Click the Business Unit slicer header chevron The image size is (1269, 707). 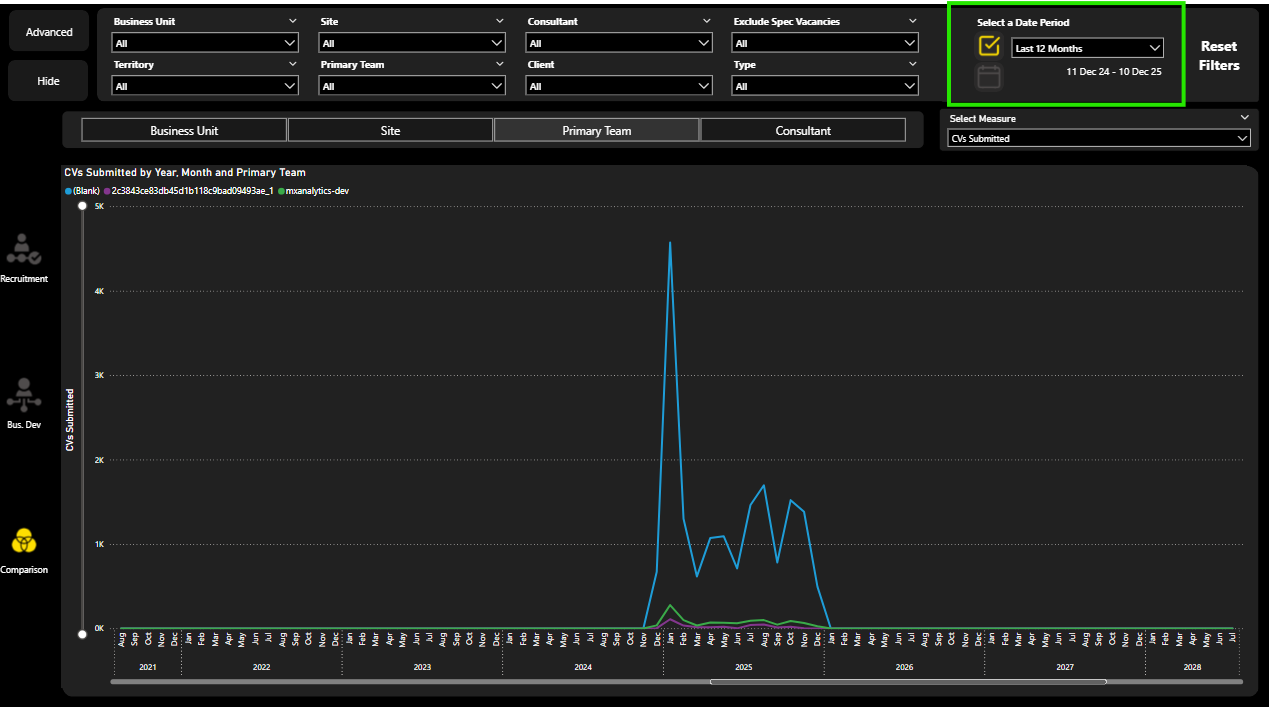[x=292, y=21]
